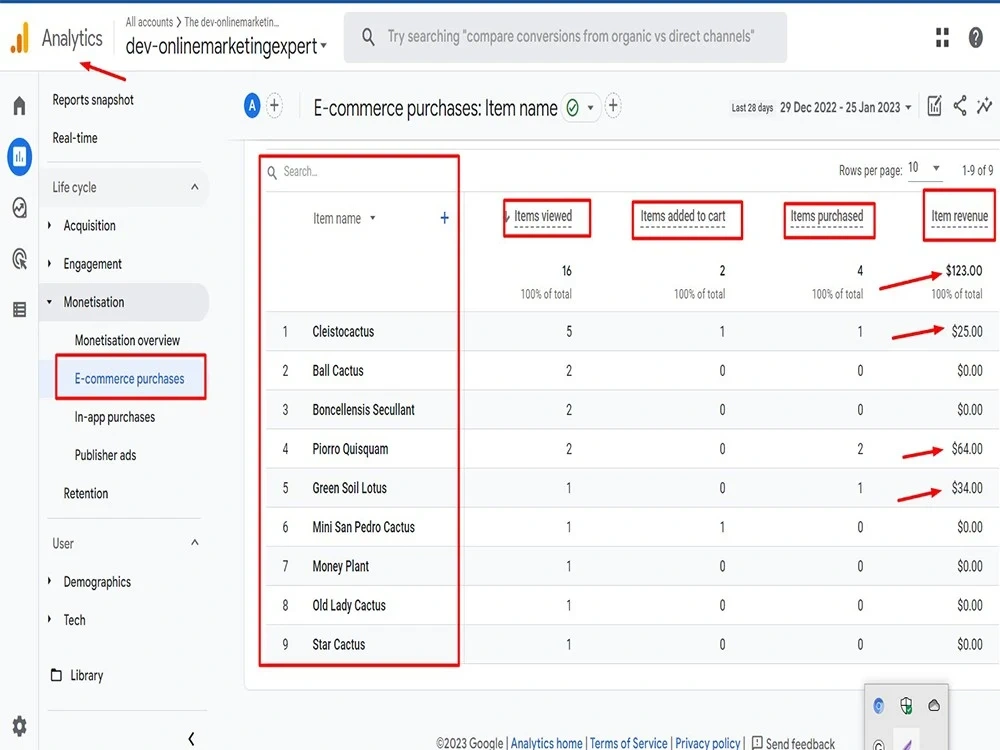Open the Google apps grid icon

tap(942, 38)
